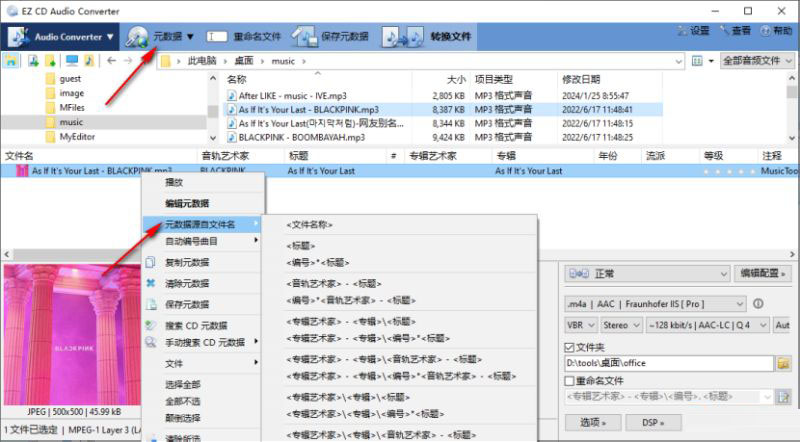Sort file list by 修改日期 column
The height and width of the screenshot is (442, 800).
pyautogui.click(x=581, y=79)
